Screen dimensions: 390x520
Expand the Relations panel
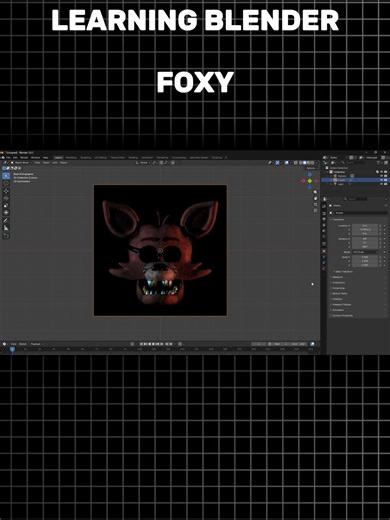pyautogui.click(x=337, y=277)
